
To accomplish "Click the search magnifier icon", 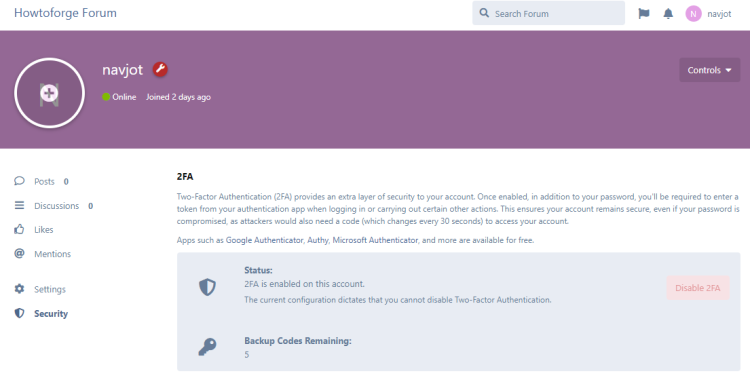I will [x=484, y=13].
